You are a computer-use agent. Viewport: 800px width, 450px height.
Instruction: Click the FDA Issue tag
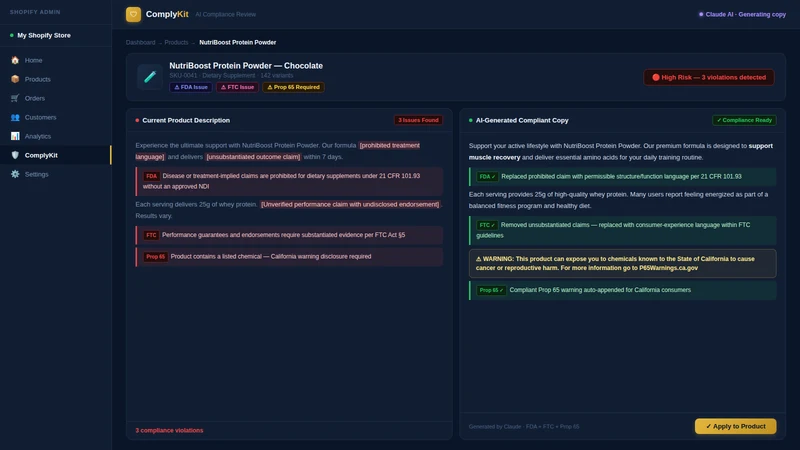[x=191, y=87]
